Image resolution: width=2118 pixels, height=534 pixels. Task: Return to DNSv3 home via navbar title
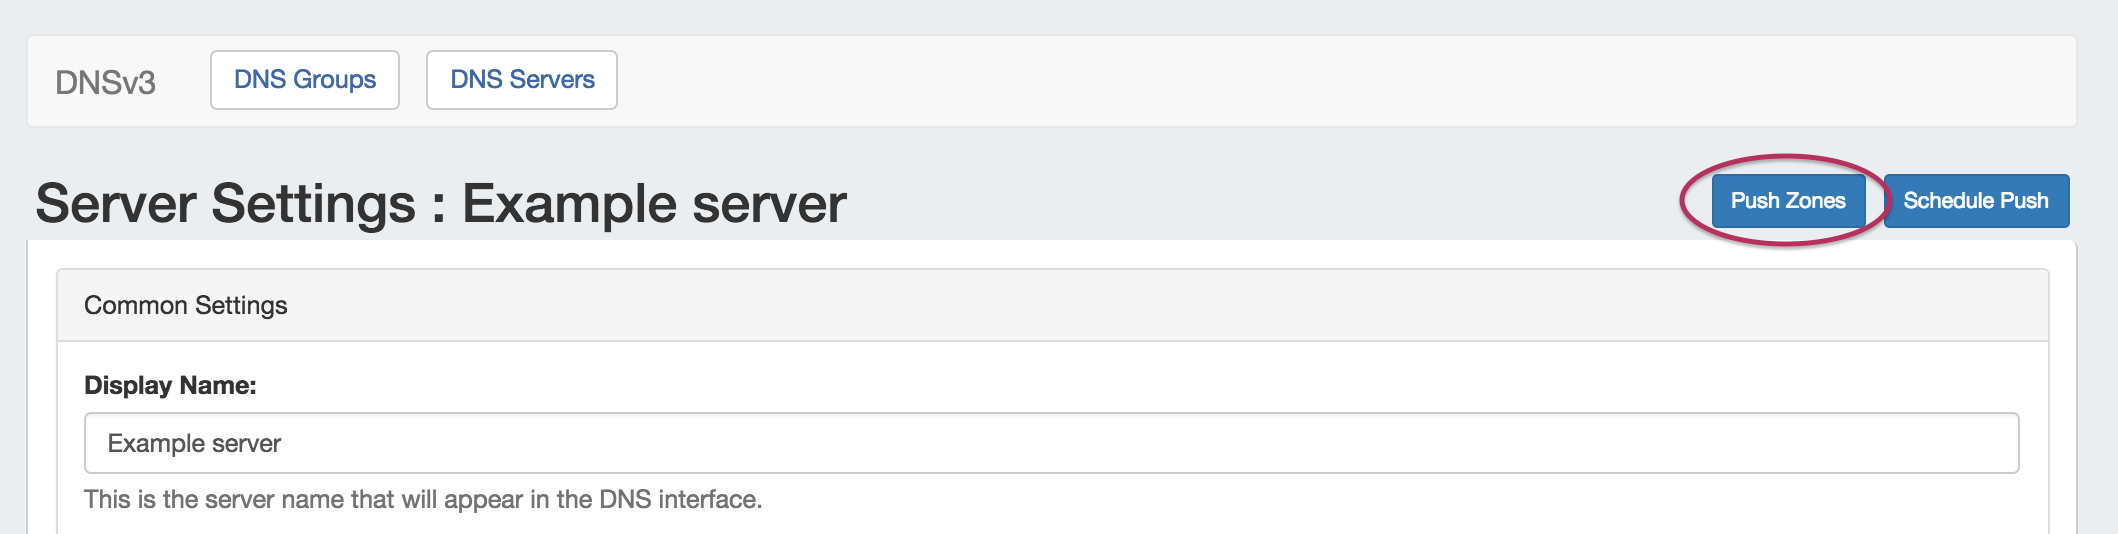tap(105, 82)
